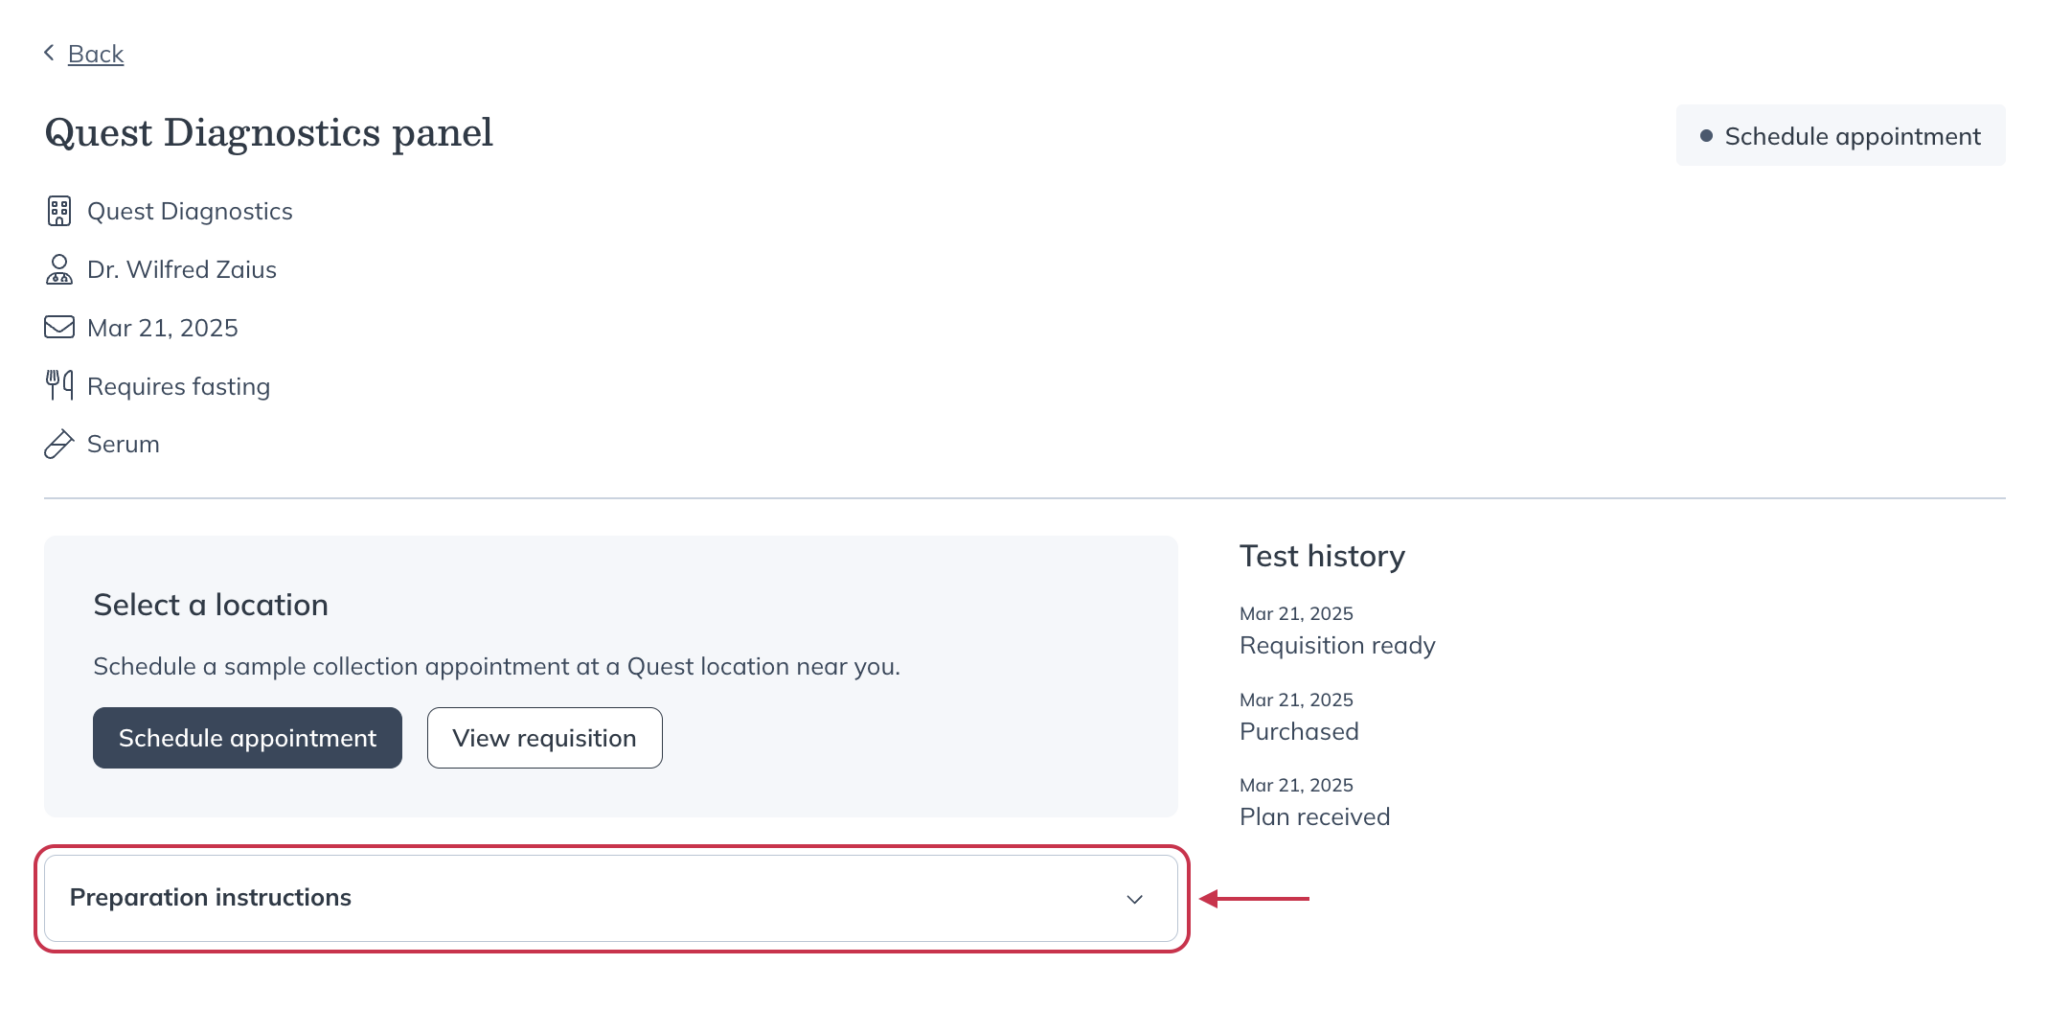Click the envelope icon next to Mar 21, 2025
This screenshot has height=1010, width=2048.
click(59, 327)
